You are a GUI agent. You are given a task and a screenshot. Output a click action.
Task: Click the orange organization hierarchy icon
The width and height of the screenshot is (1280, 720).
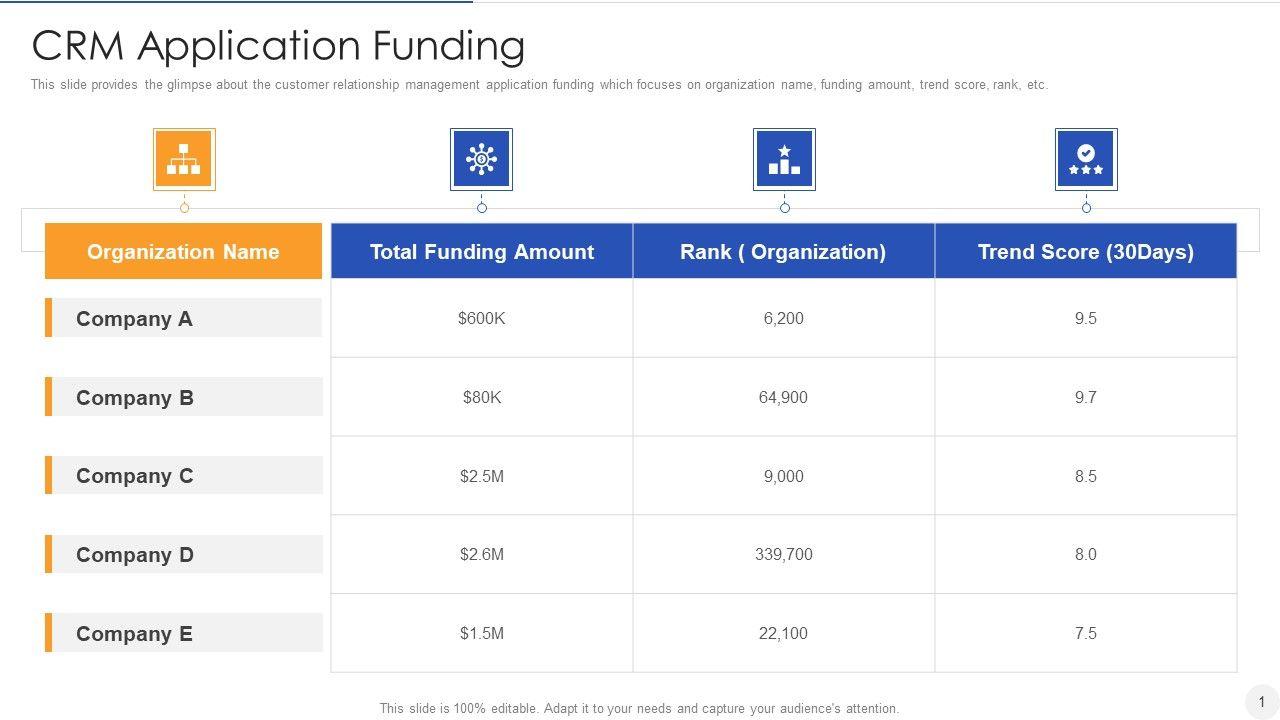184,159
